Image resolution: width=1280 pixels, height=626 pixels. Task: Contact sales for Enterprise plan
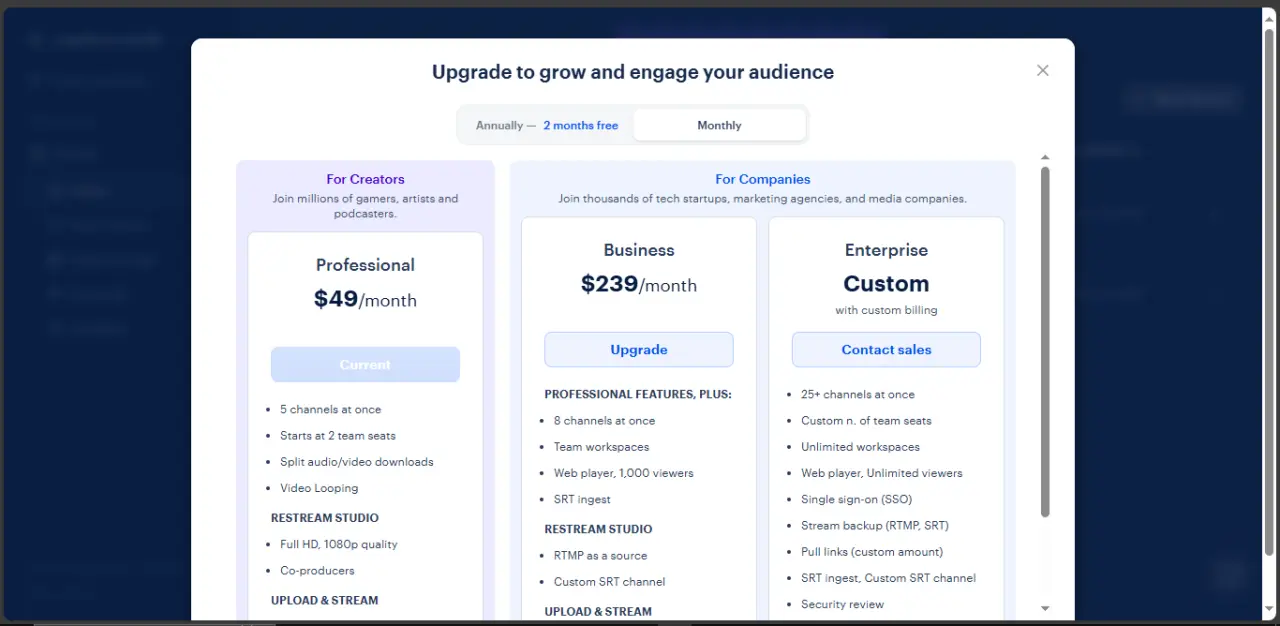(x=886, y=350)
